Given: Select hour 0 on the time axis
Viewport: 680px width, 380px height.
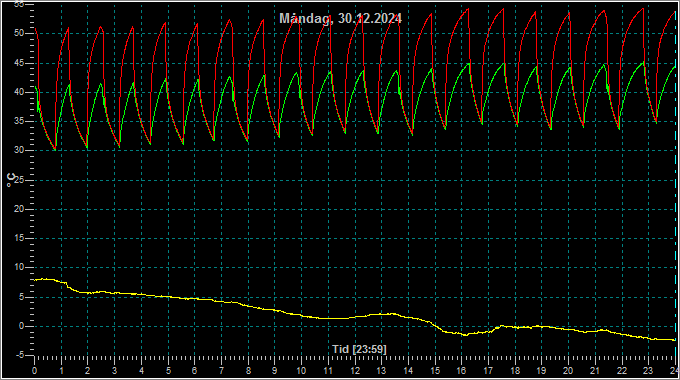Looking at the screenshot, I should (x=35, y=371).
